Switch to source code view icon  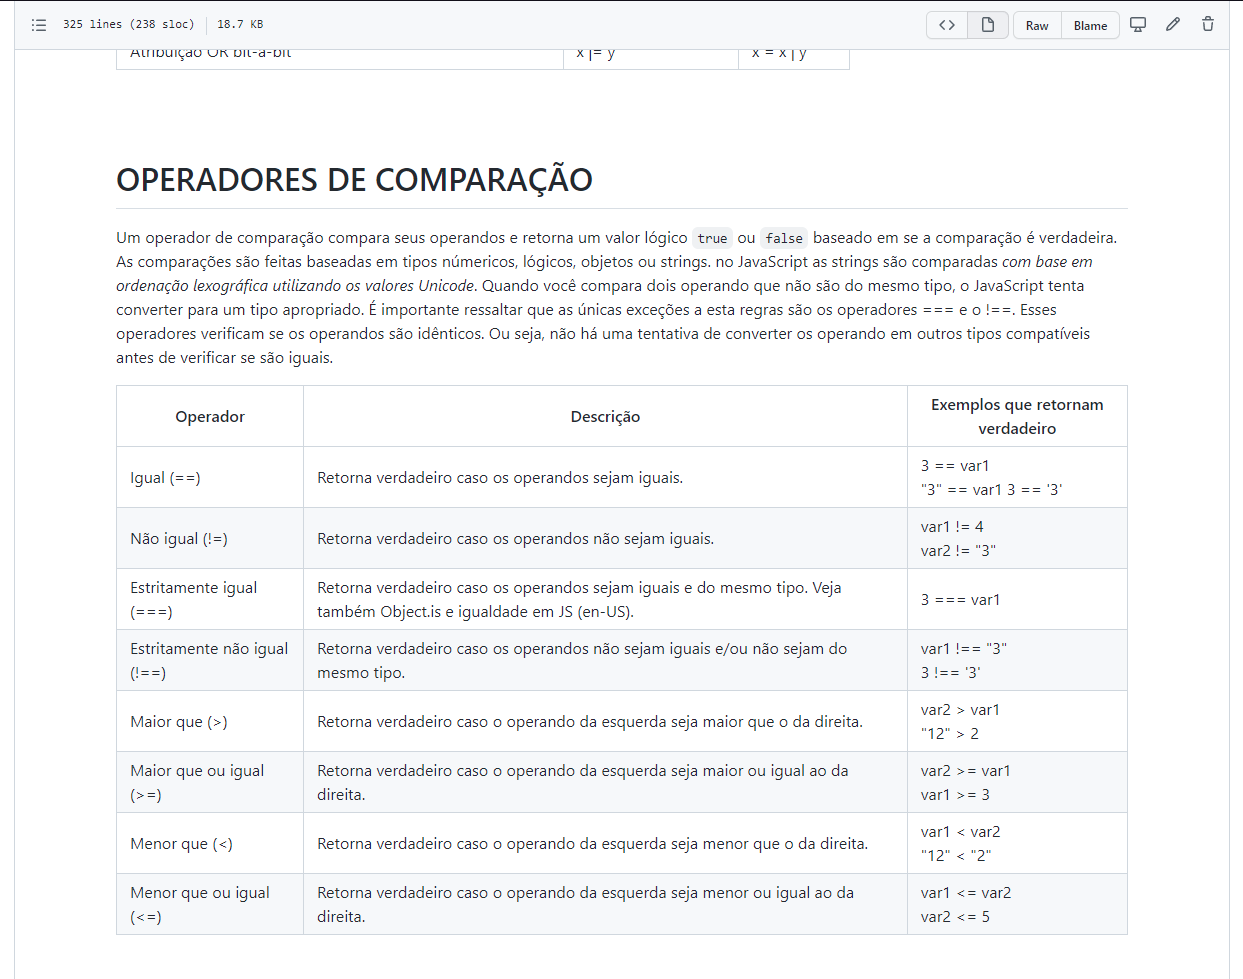[947, 25]
